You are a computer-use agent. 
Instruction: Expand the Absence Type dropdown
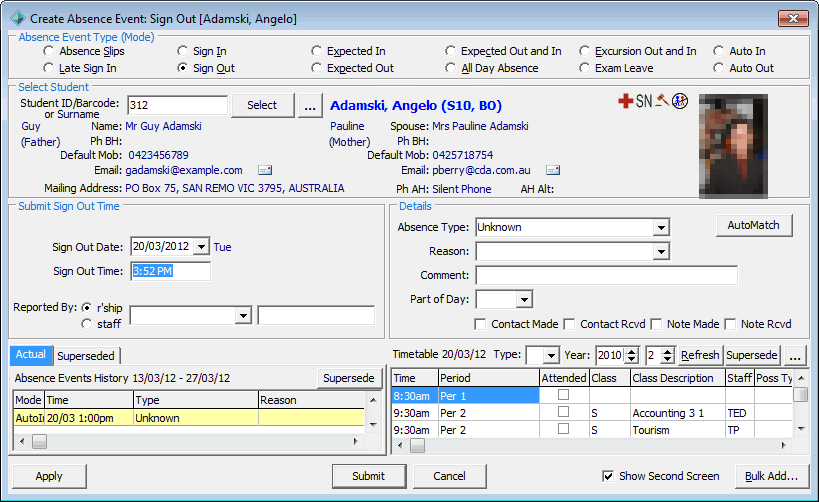tap(661, 227)
